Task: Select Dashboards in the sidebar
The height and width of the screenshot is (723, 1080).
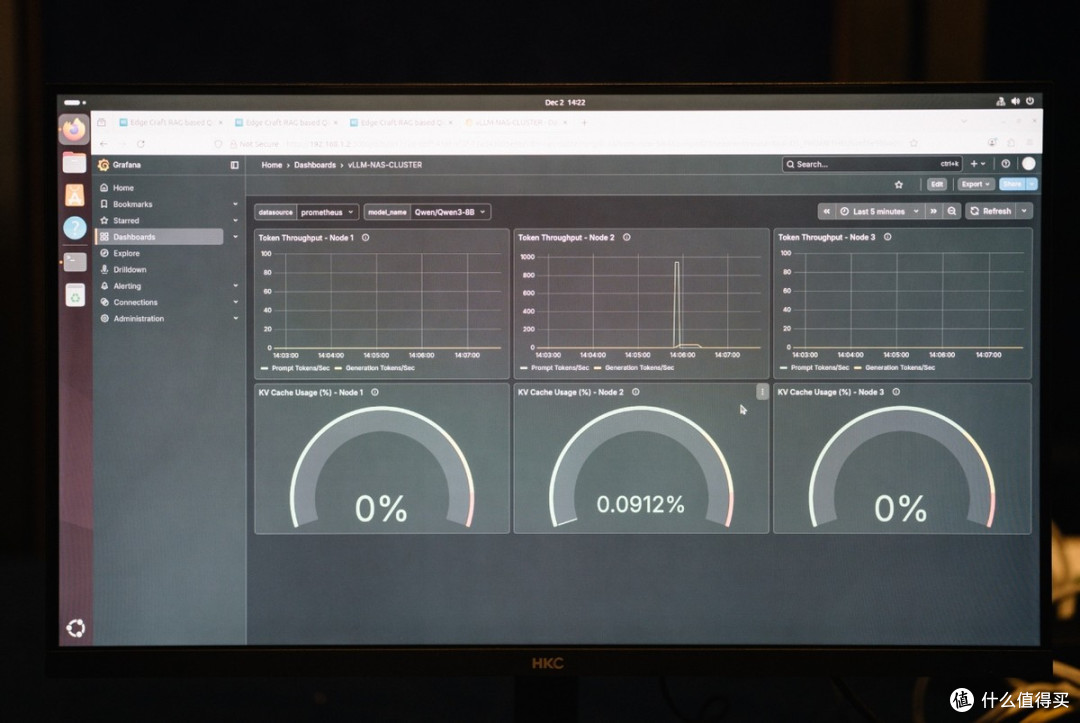Action: 160,237
